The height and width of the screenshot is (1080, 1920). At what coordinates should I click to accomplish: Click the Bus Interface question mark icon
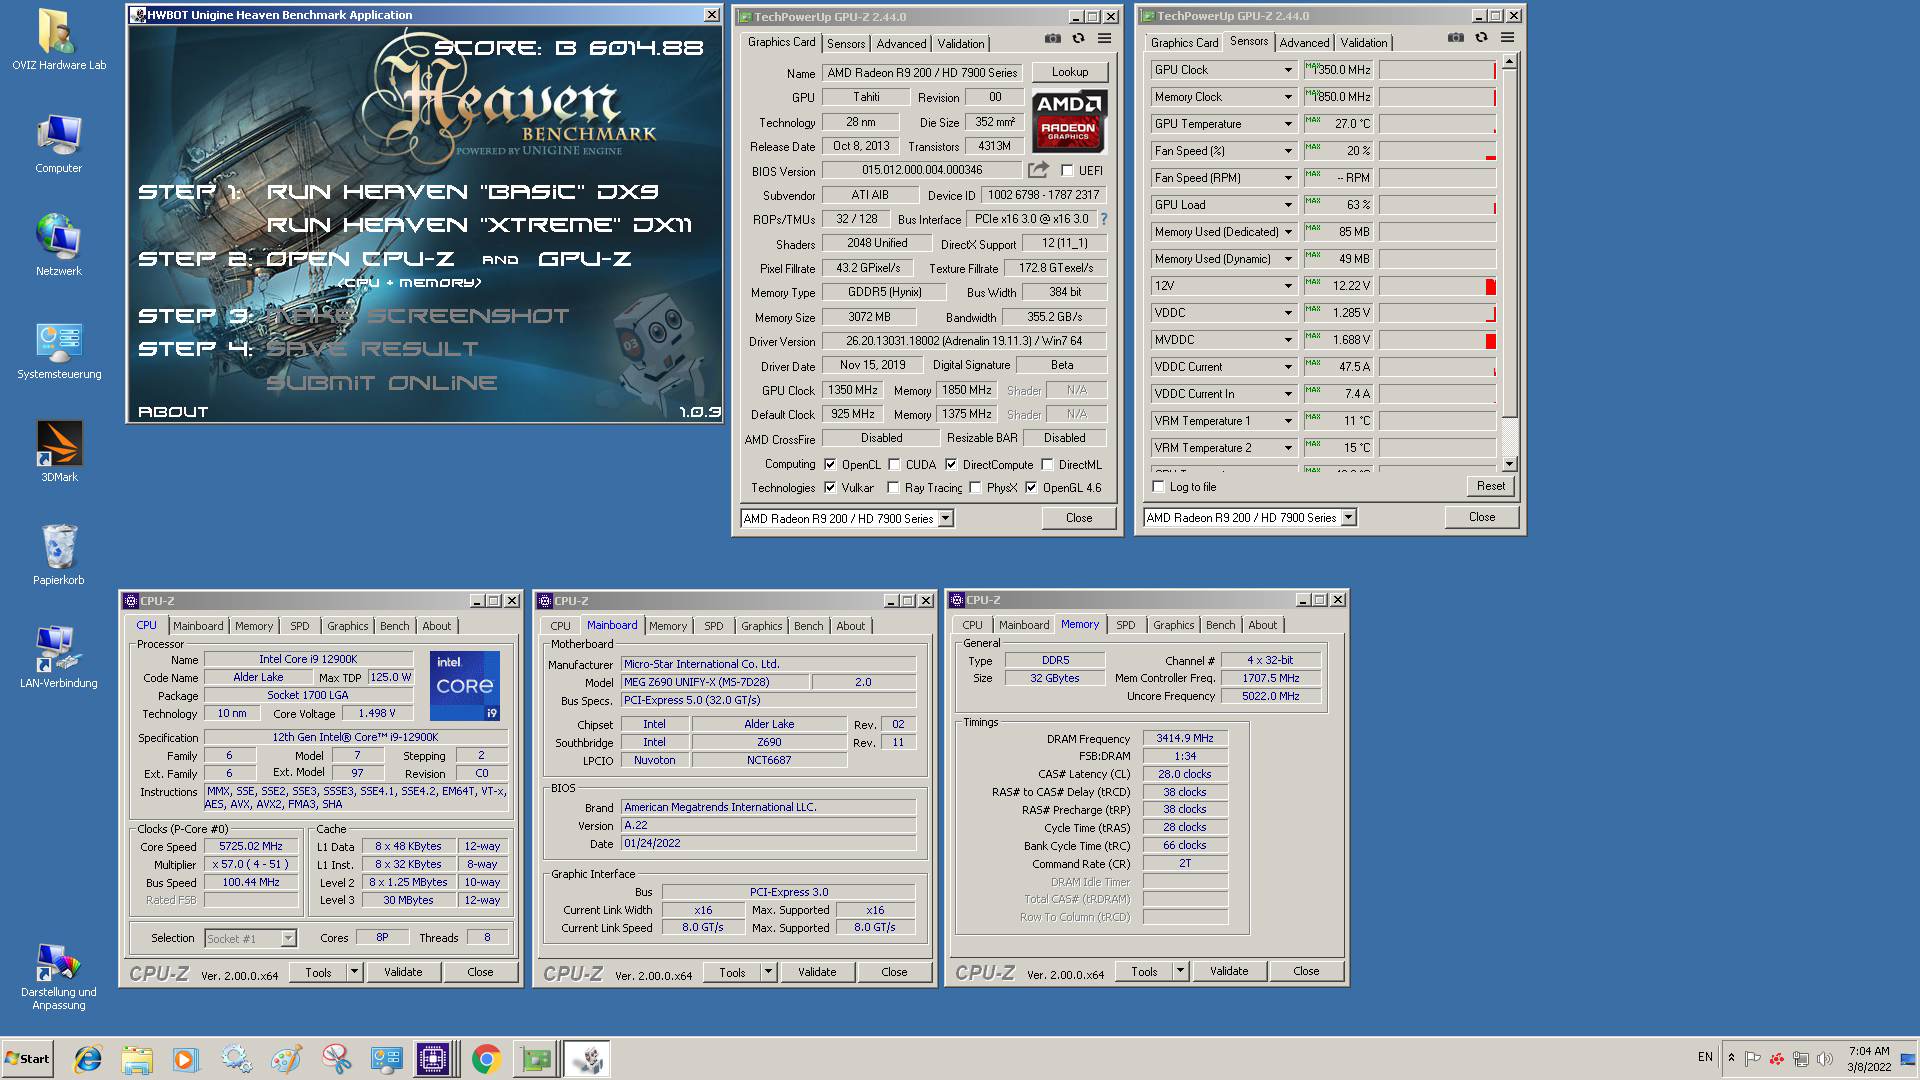coord(1104,219)
